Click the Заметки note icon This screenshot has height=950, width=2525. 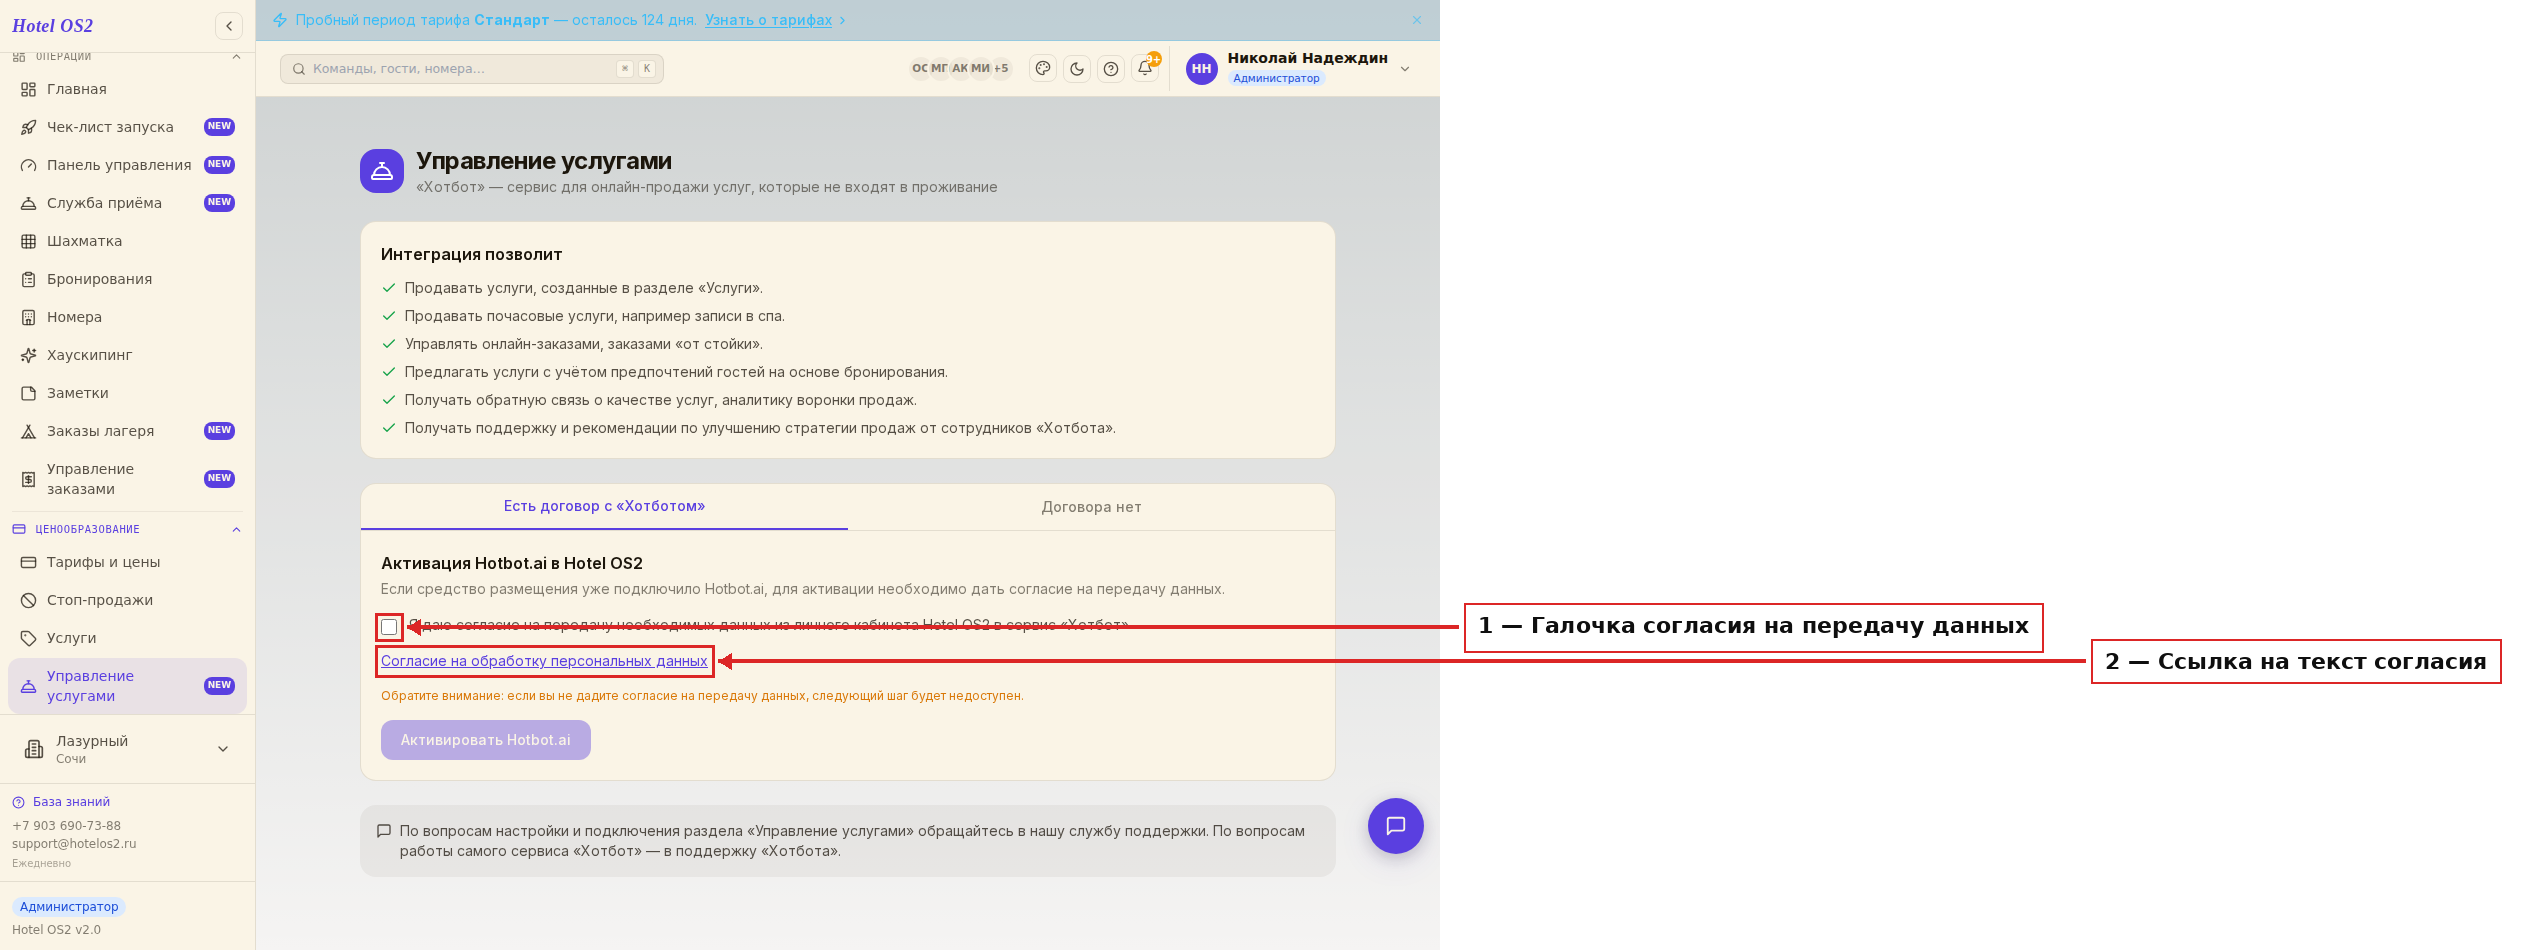point(29,393)
